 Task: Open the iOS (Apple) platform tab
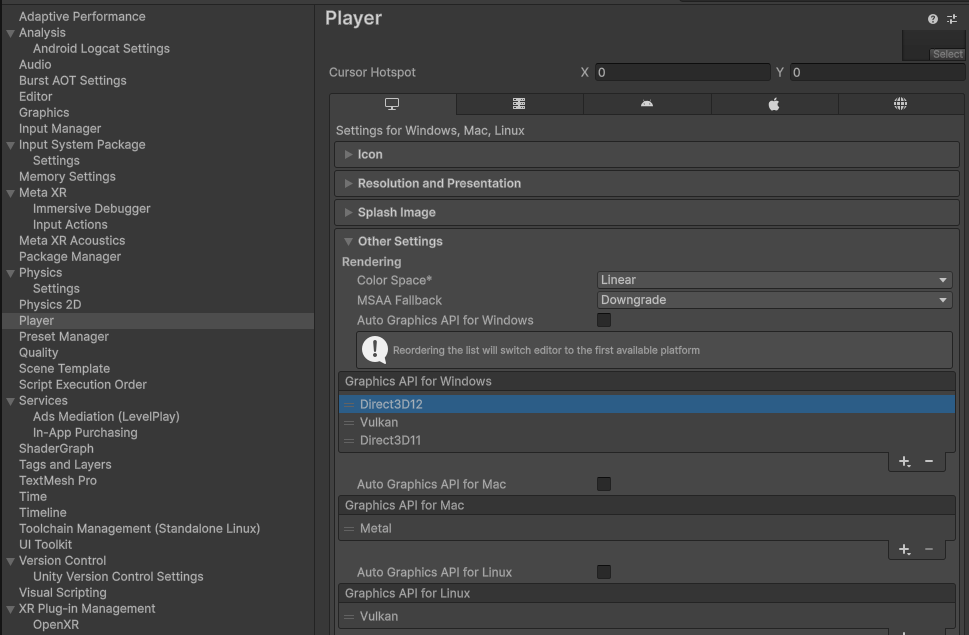pyautogui.click(x=774, y=104)
